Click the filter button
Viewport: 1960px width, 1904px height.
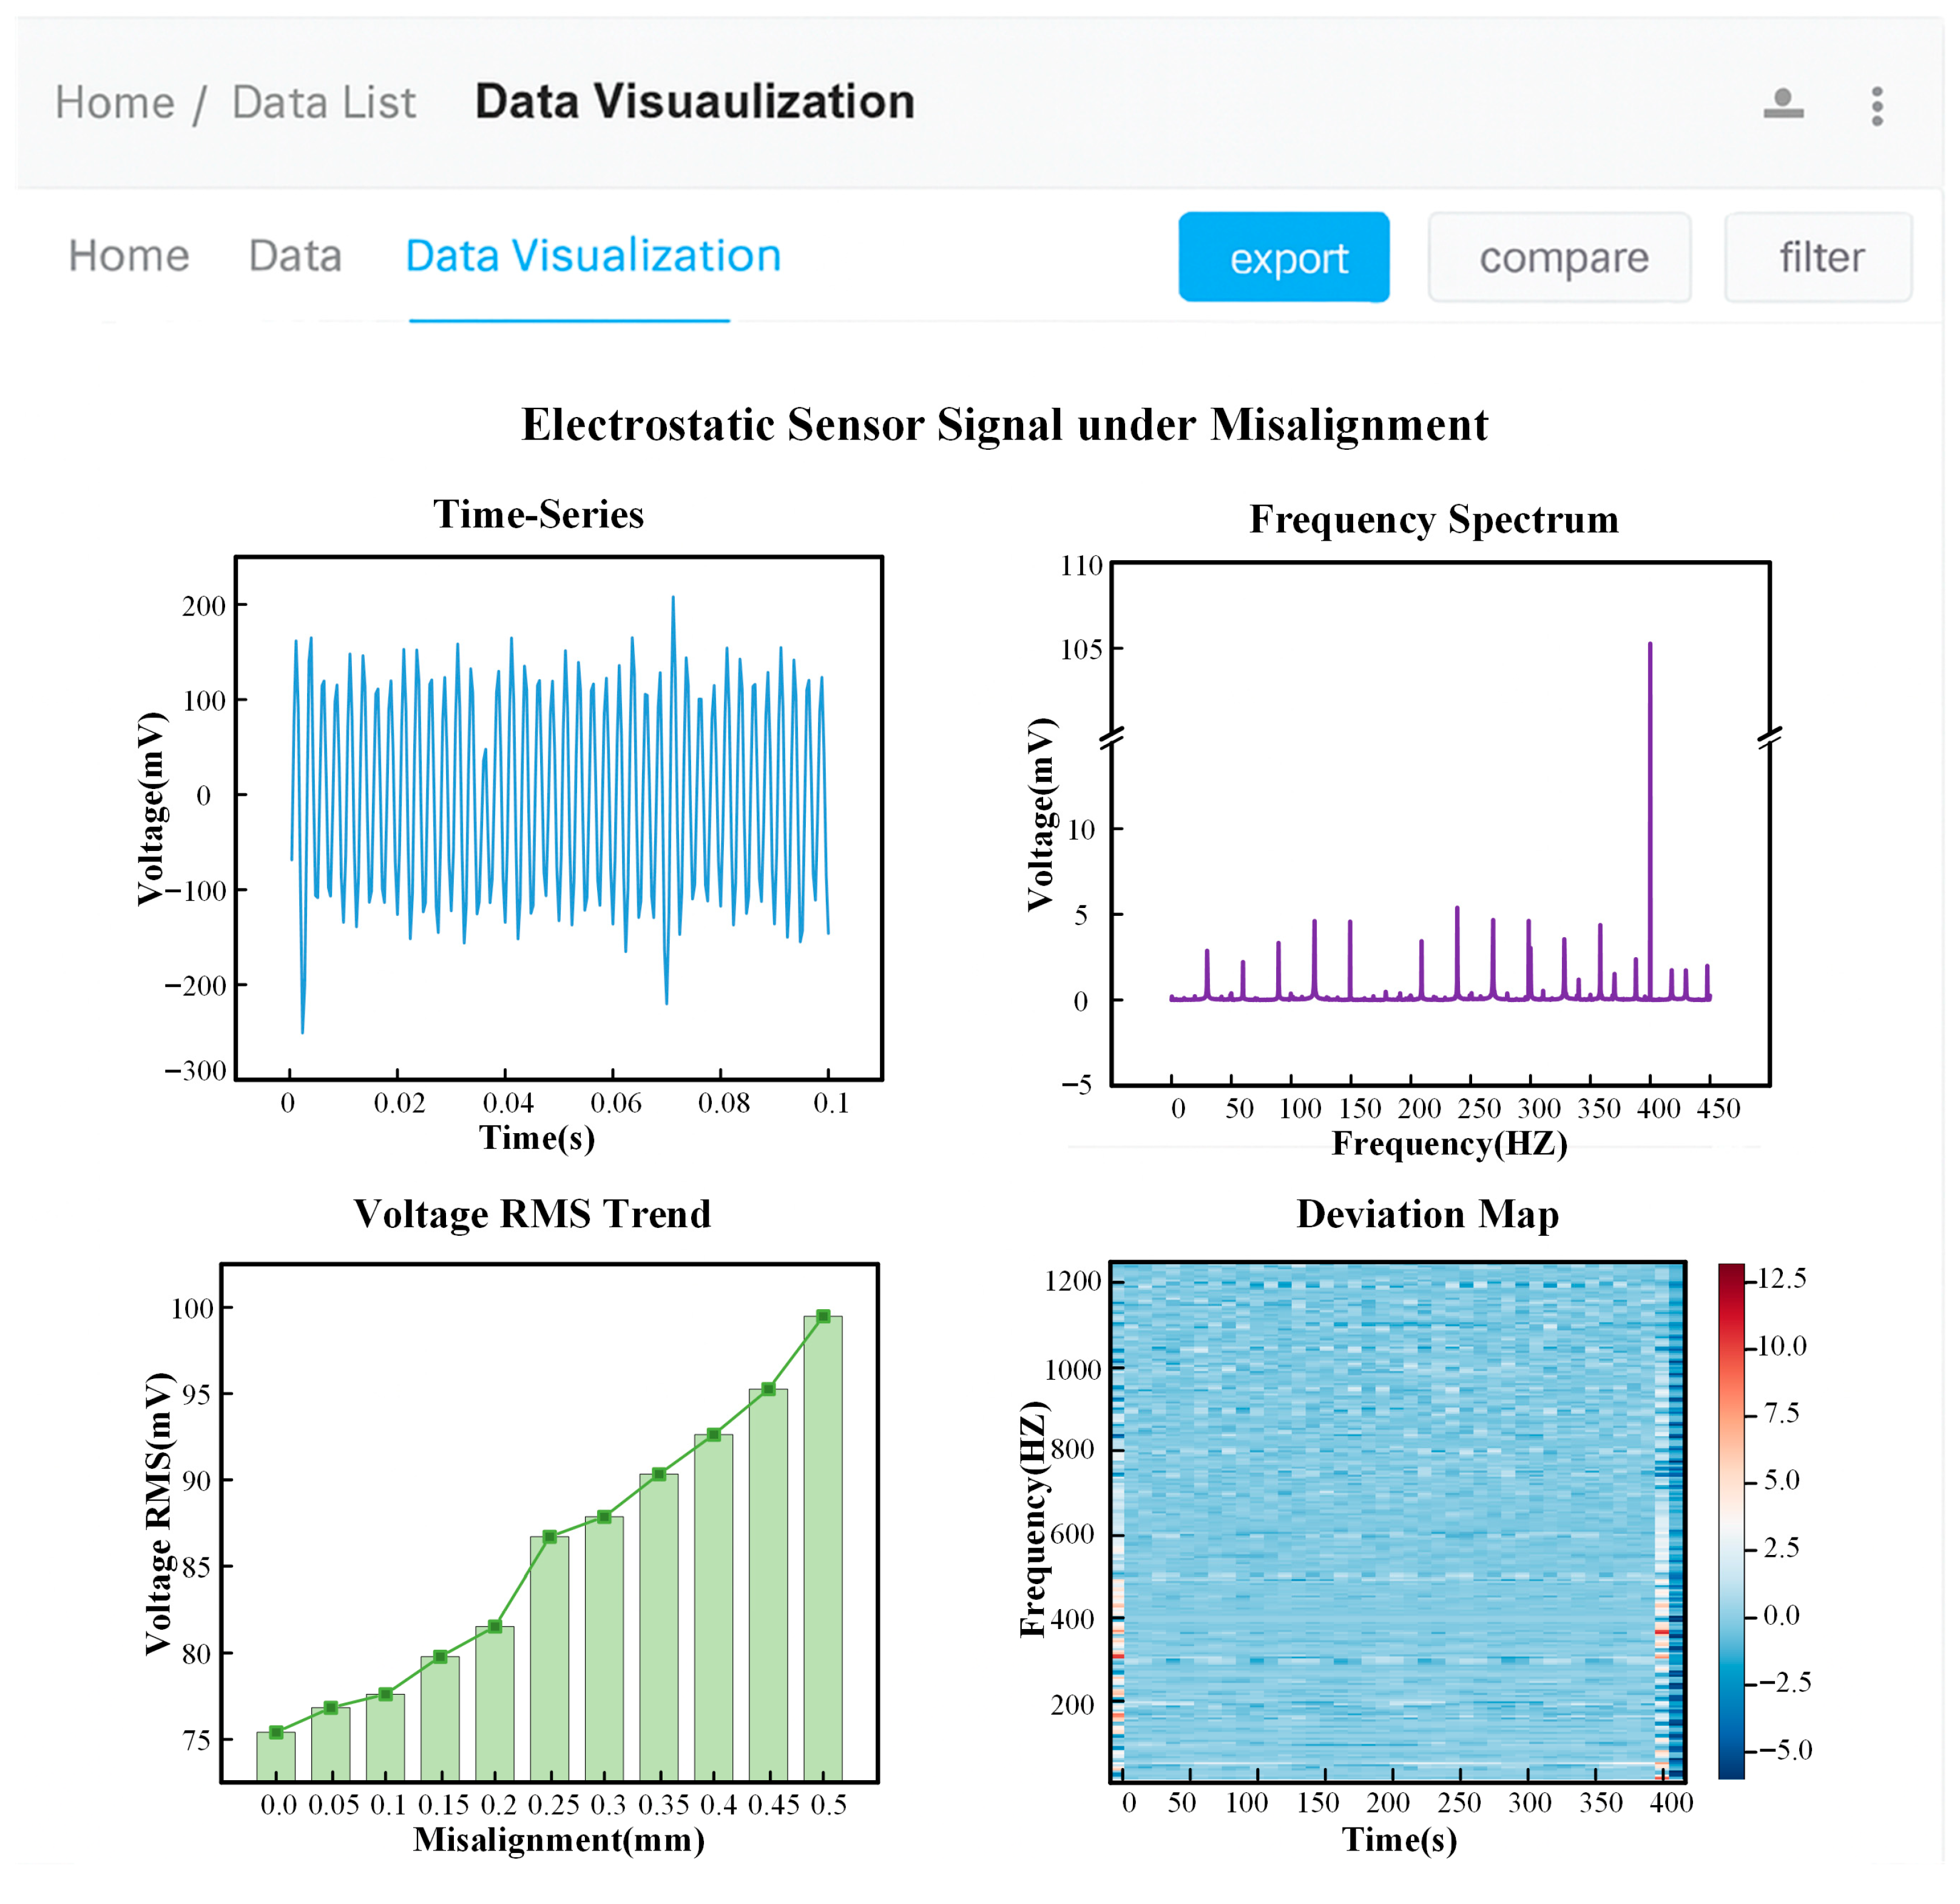1819,257
